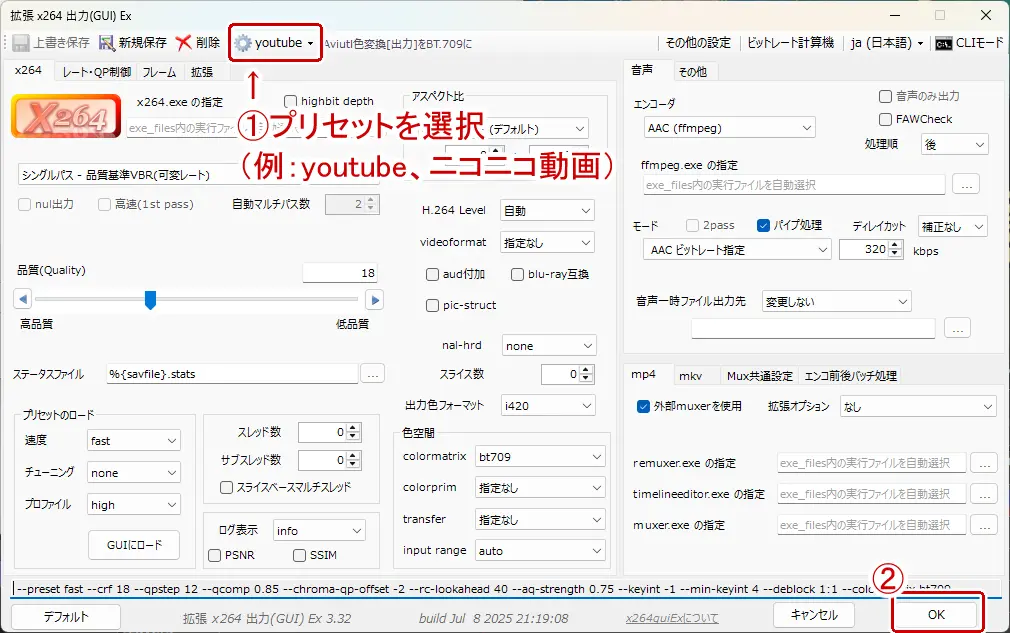Browse for timelineeditor.exe with ... button
This screenshot has height=633, width=1010.
(x=984, y=494)
